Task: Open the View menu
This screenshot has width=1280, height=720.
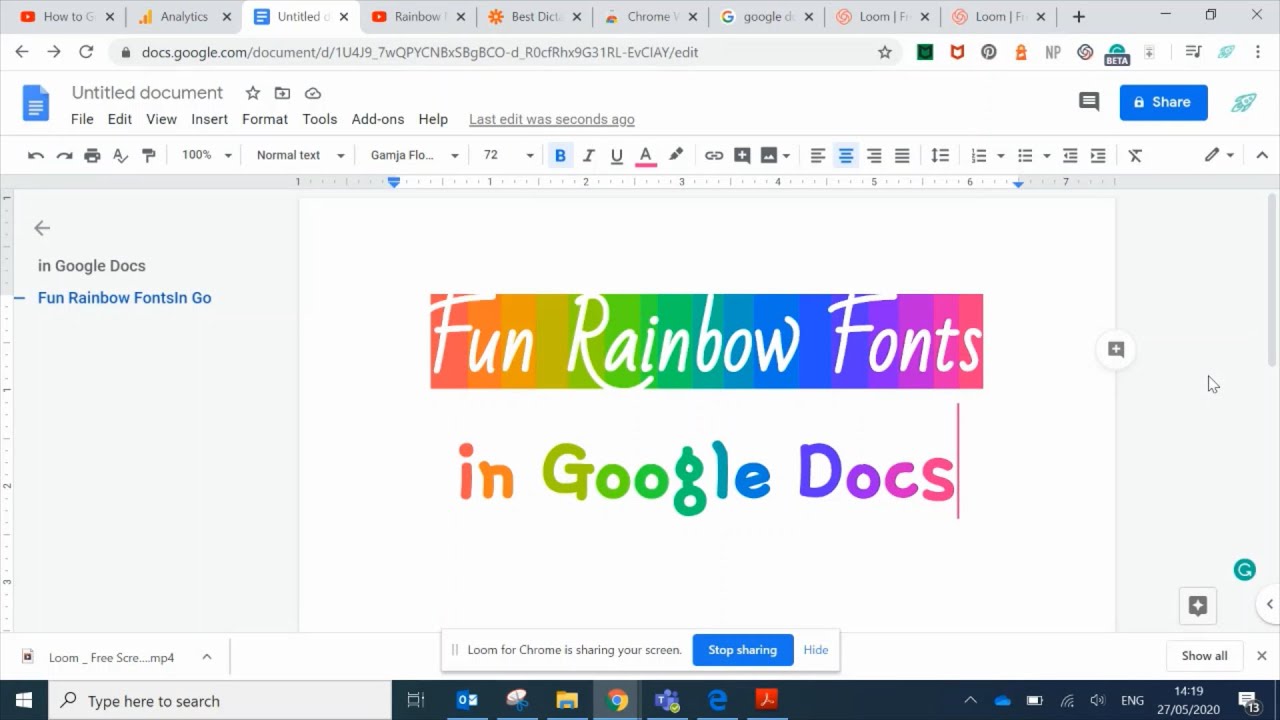Action: [161, 119]
